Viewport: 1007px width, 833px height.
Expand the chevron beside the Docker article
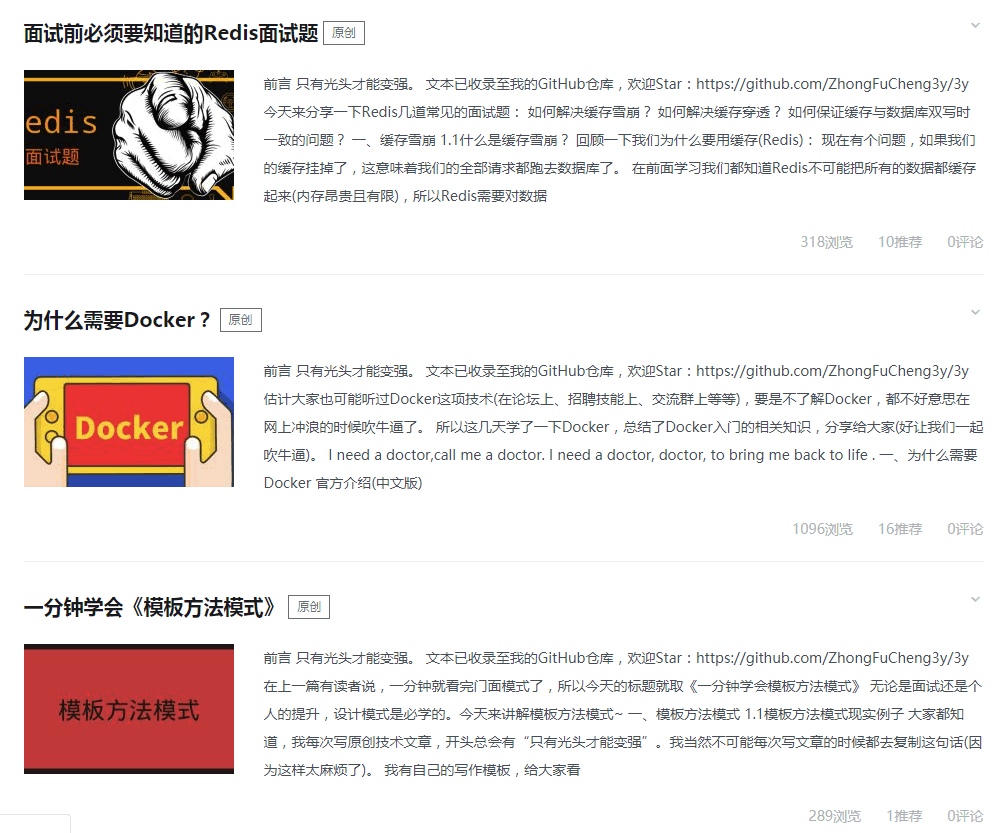point(976,313)
